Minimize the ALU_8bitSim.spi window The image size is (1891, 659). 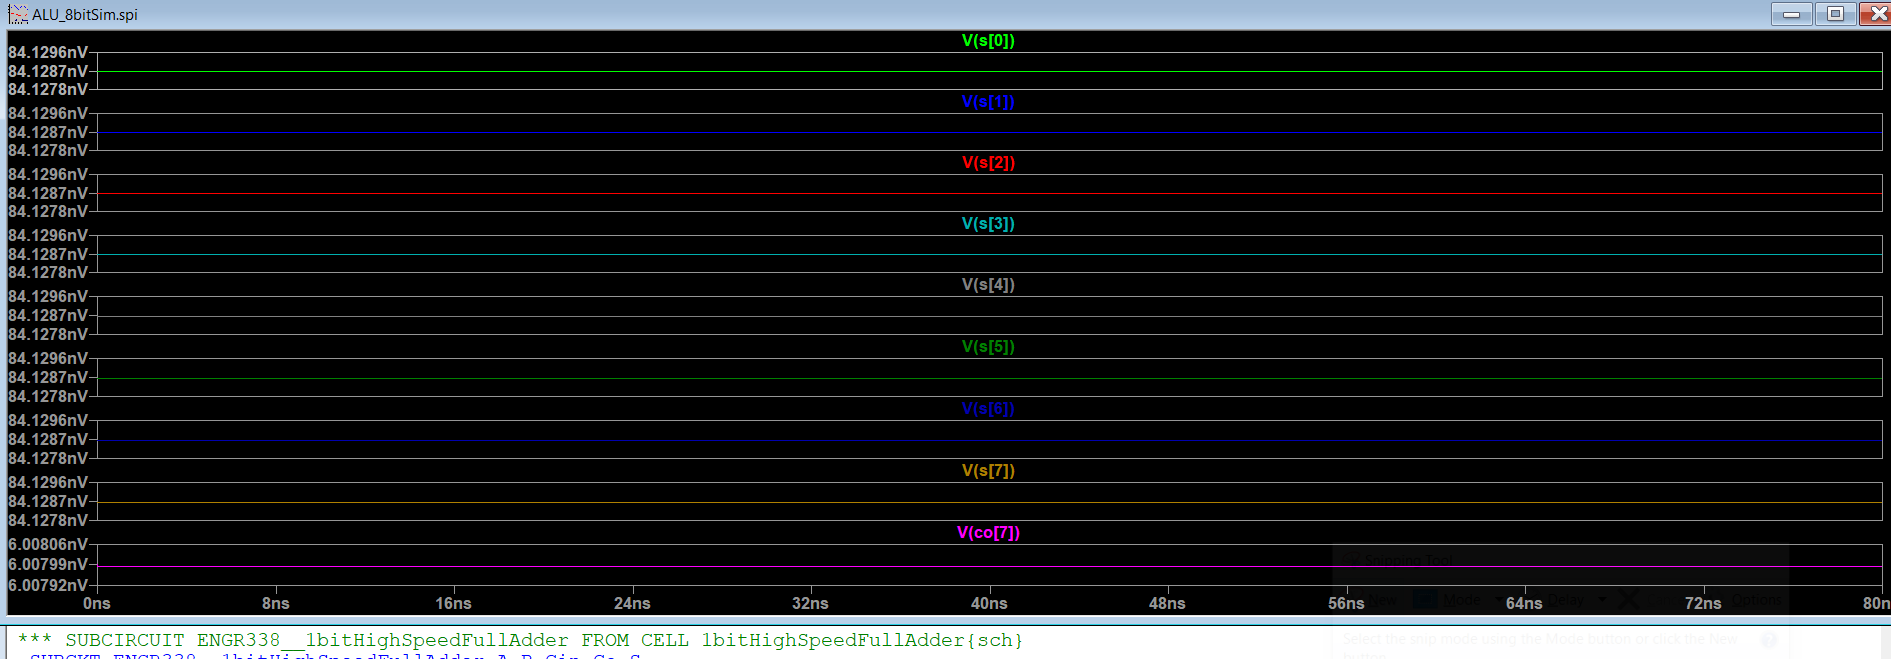pyautogui.click(x=1791, y=14)
